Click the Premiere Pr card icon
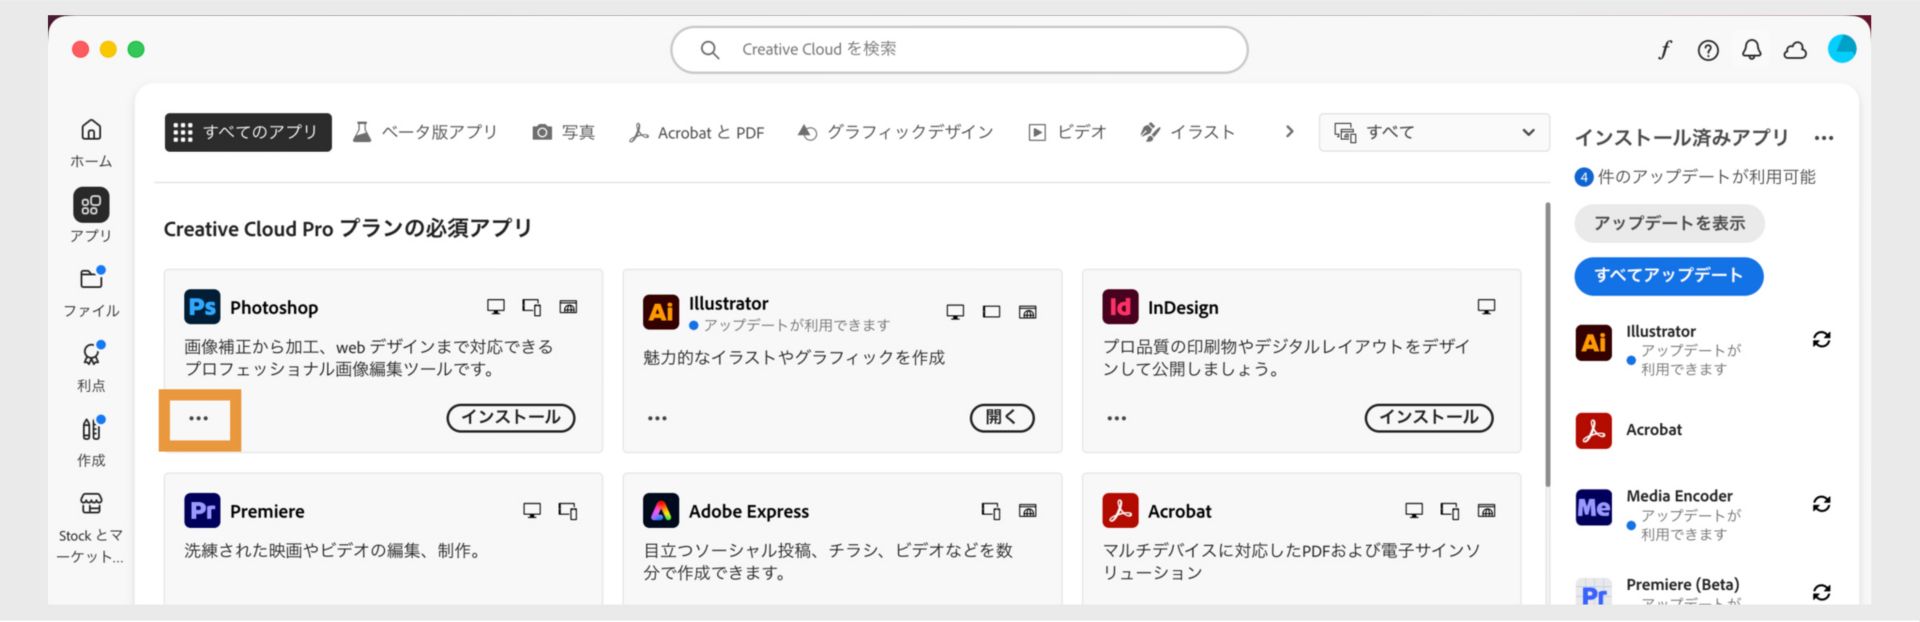 tap(202, 511)
